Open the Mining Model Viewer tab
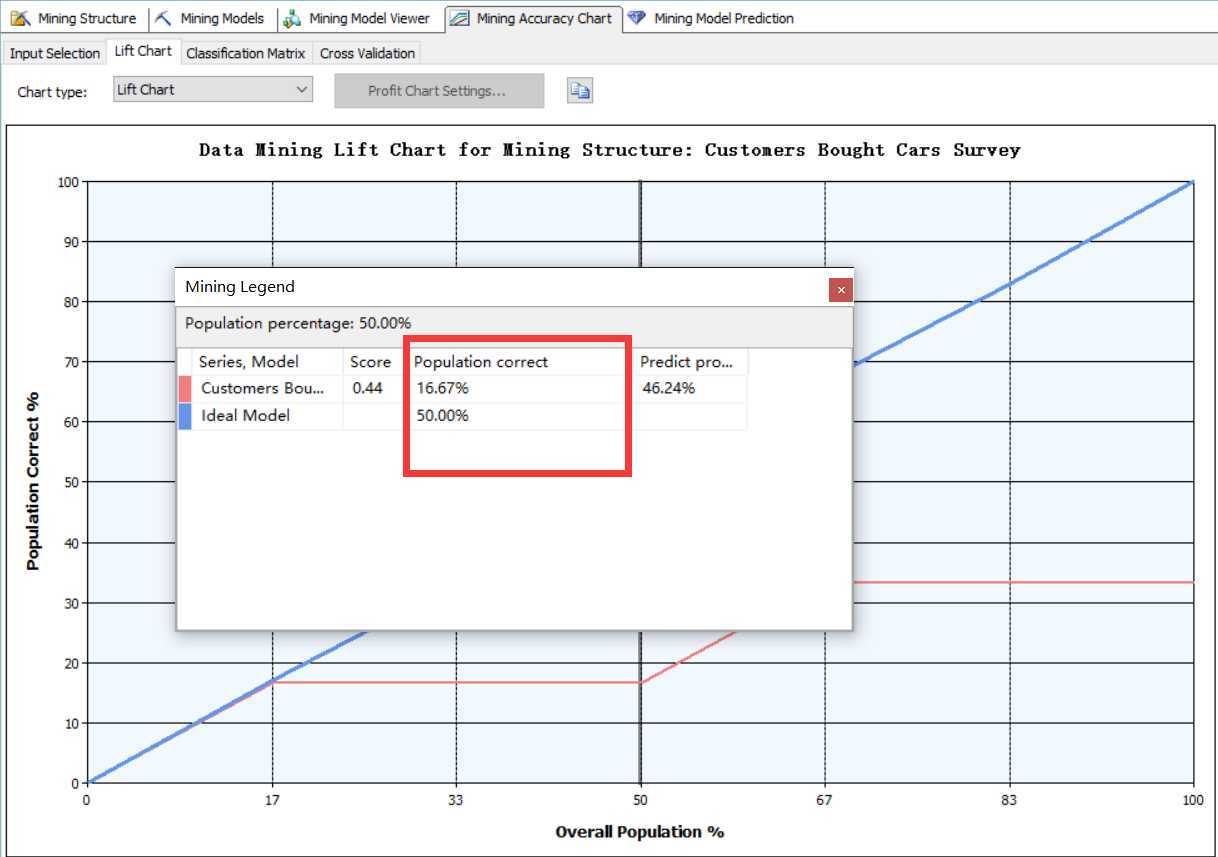Image resolution: width=1218 pixels, height=857 pixels. [x=357, y=18]
